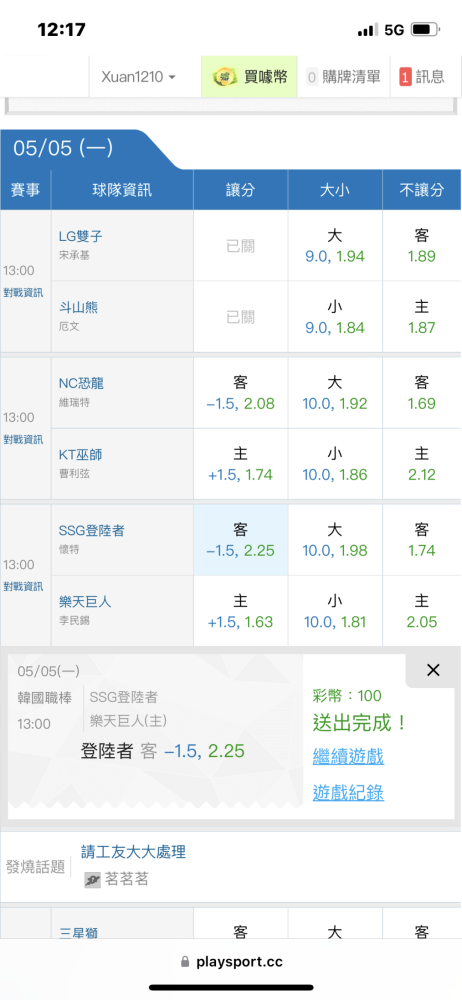Tap the author icon beside 茗茗茗

[x=93, y=880]
